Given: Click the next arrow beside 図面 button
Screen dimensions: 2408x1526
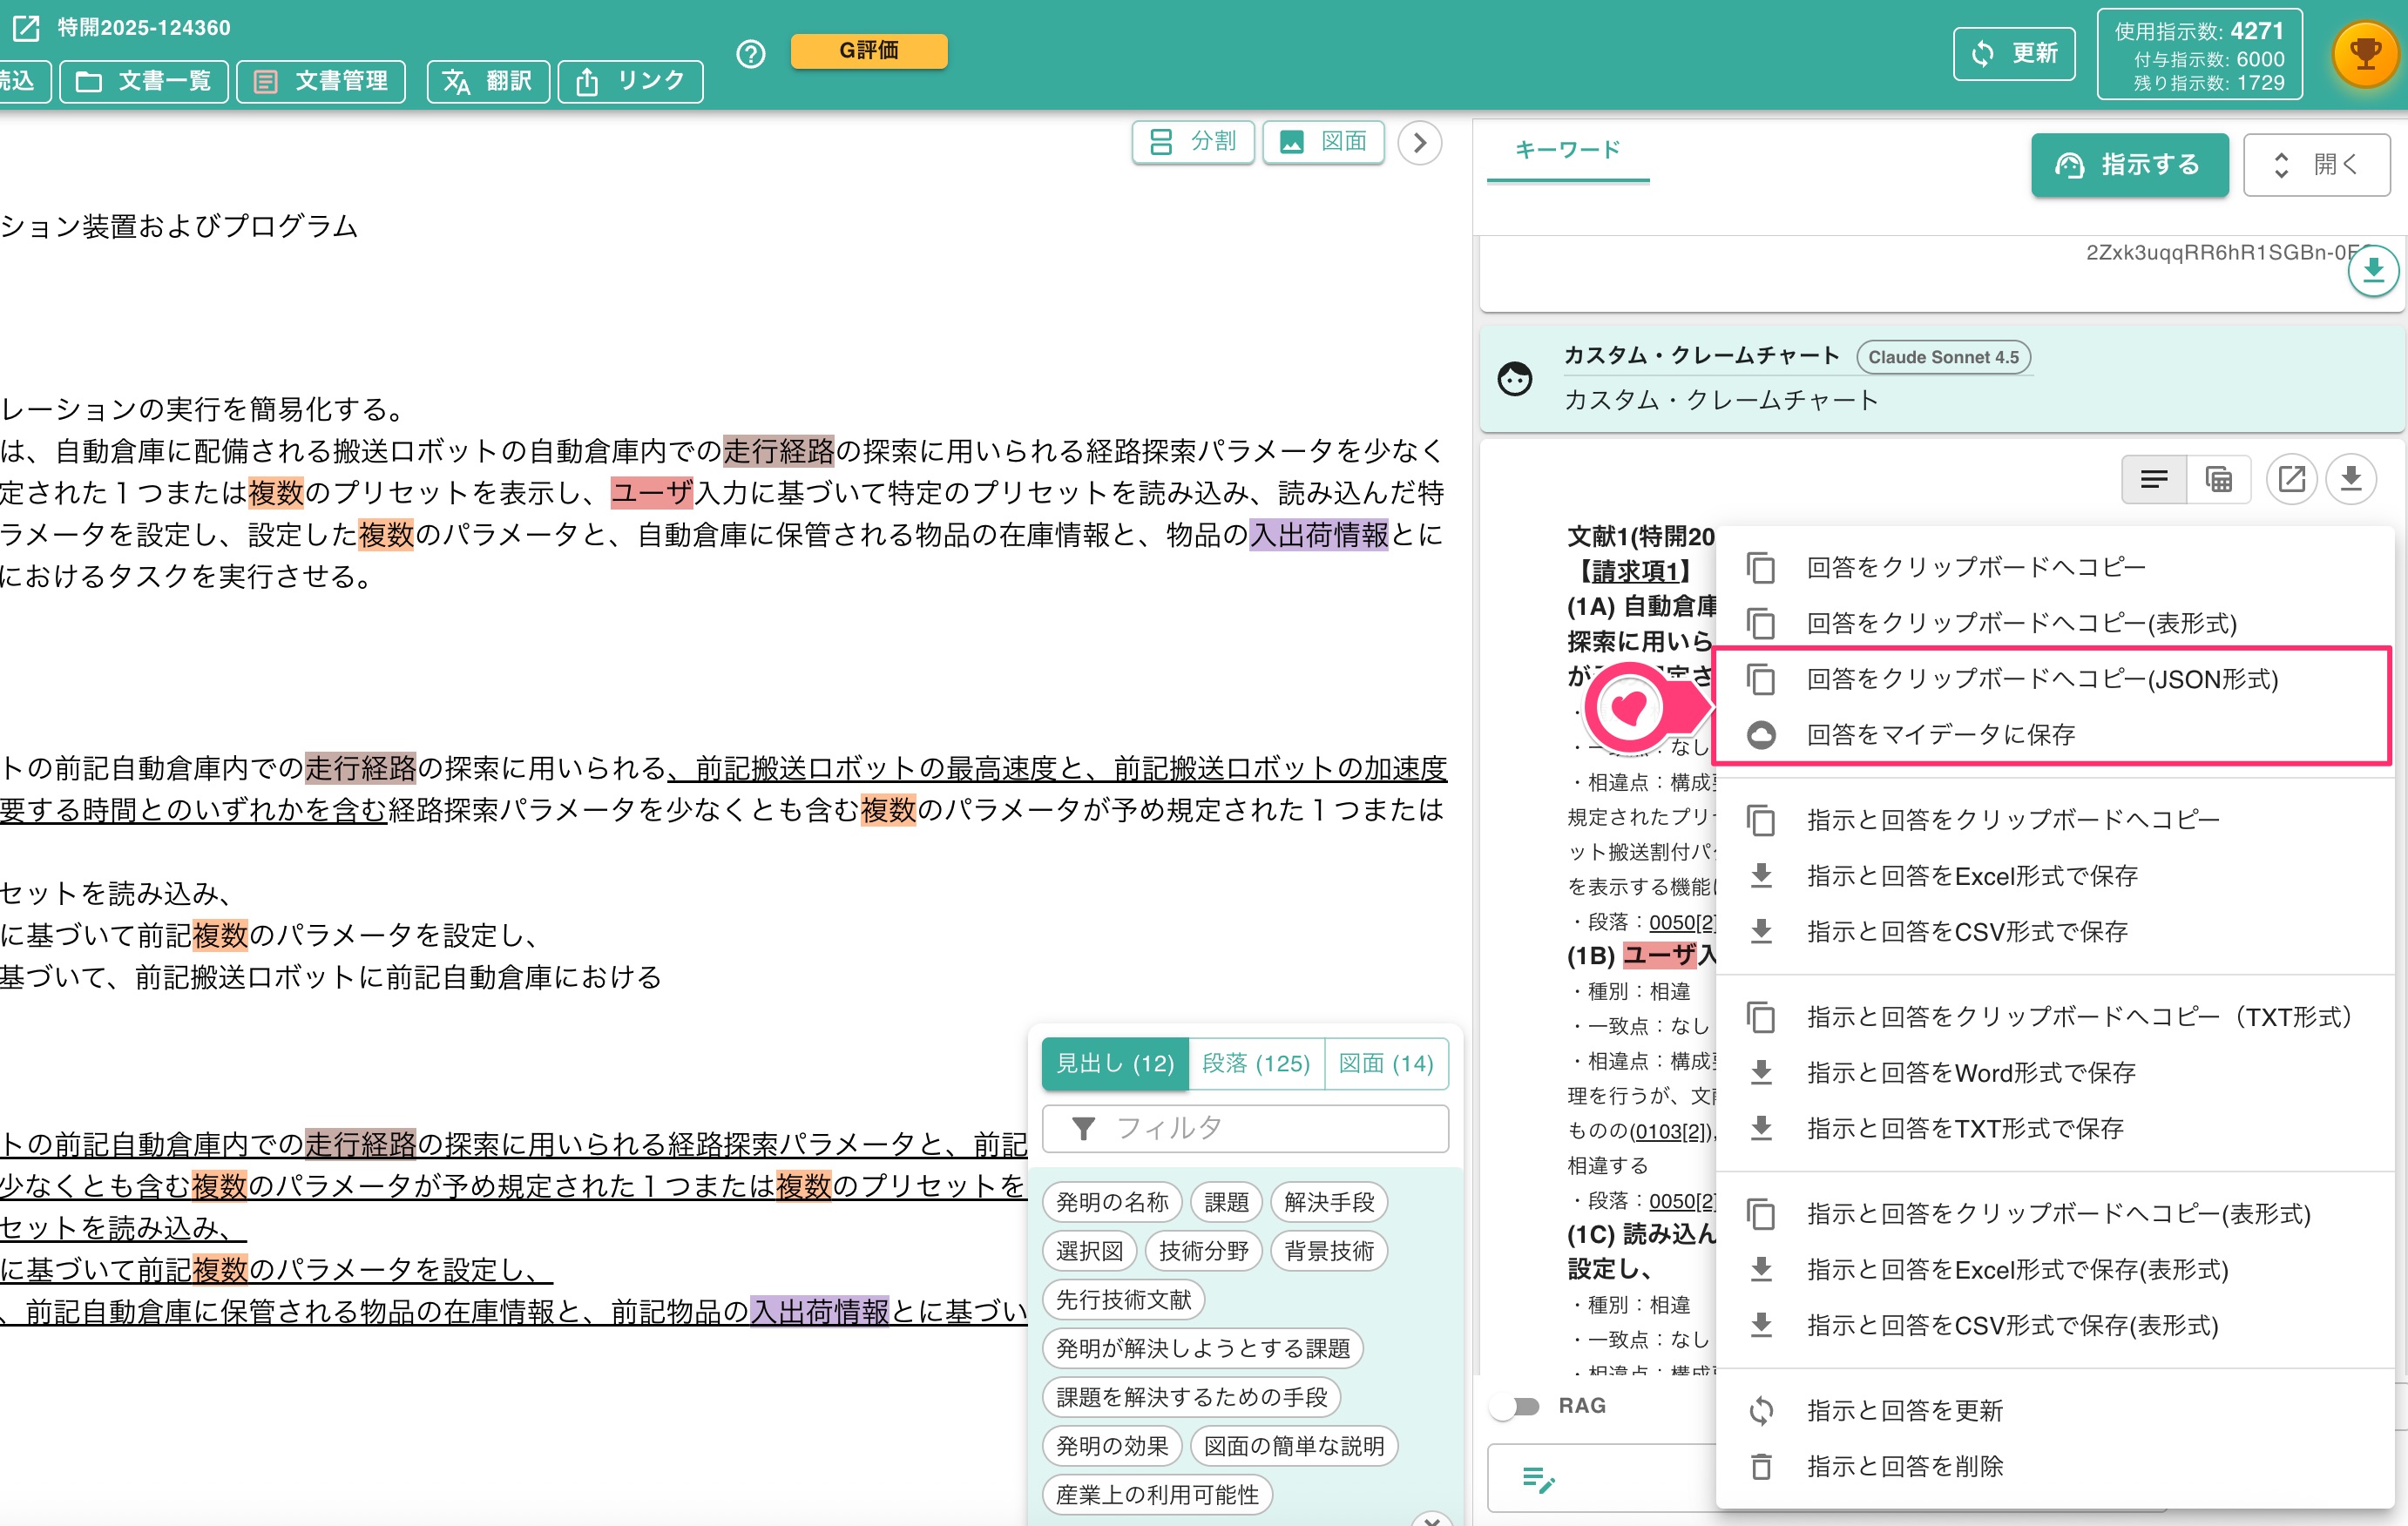Looking at the screenshot, I should 1419,142.
